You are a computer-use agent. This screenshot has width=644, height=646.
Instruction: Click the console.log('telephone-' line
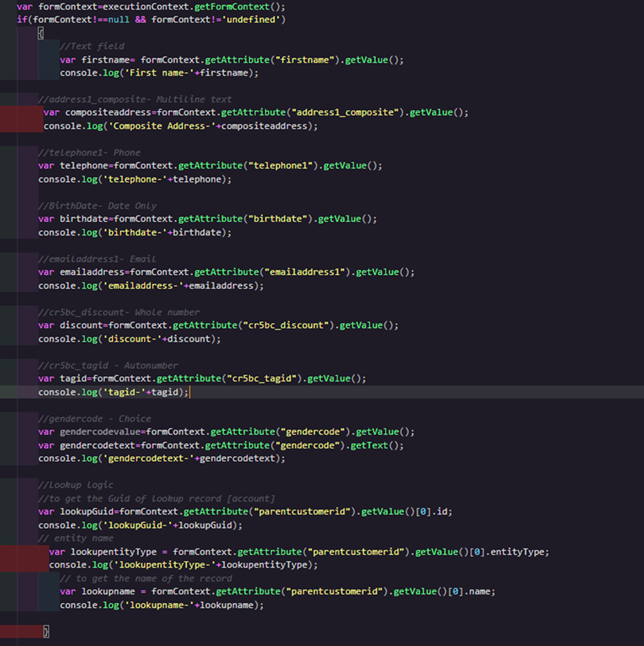(x=135, y=179)
